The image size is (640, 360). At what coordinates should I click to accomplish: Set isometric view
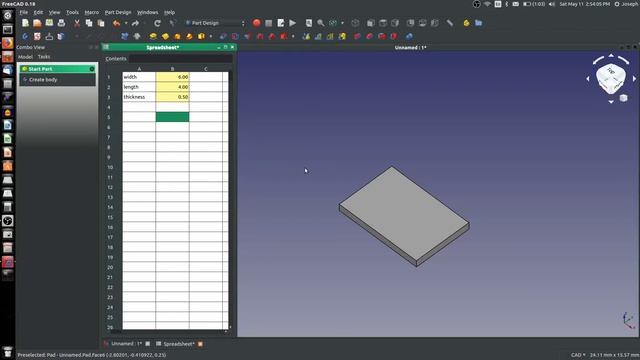(x=355, y=23)
